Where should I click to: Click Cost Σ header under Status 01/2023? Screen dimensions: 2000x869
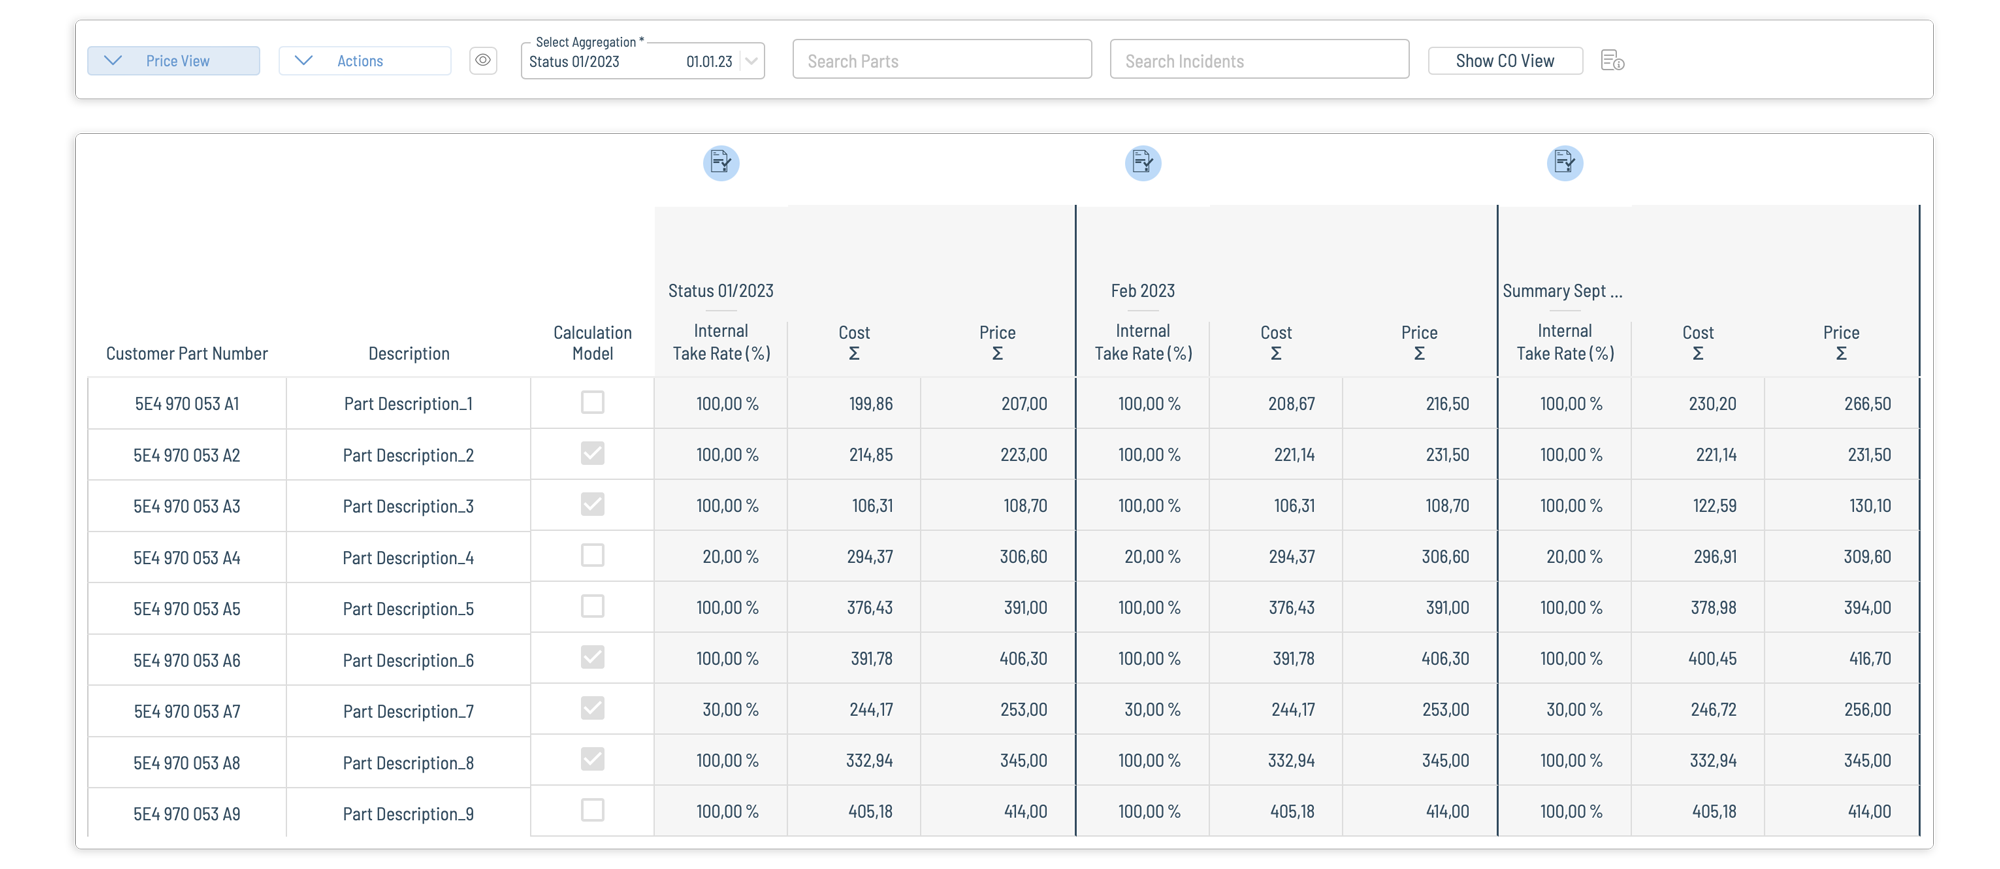[854, 342]
